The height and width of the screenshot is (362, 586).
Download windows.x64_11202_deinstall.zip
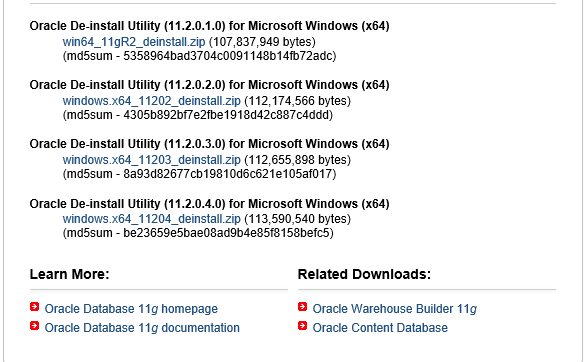point(151,101)
